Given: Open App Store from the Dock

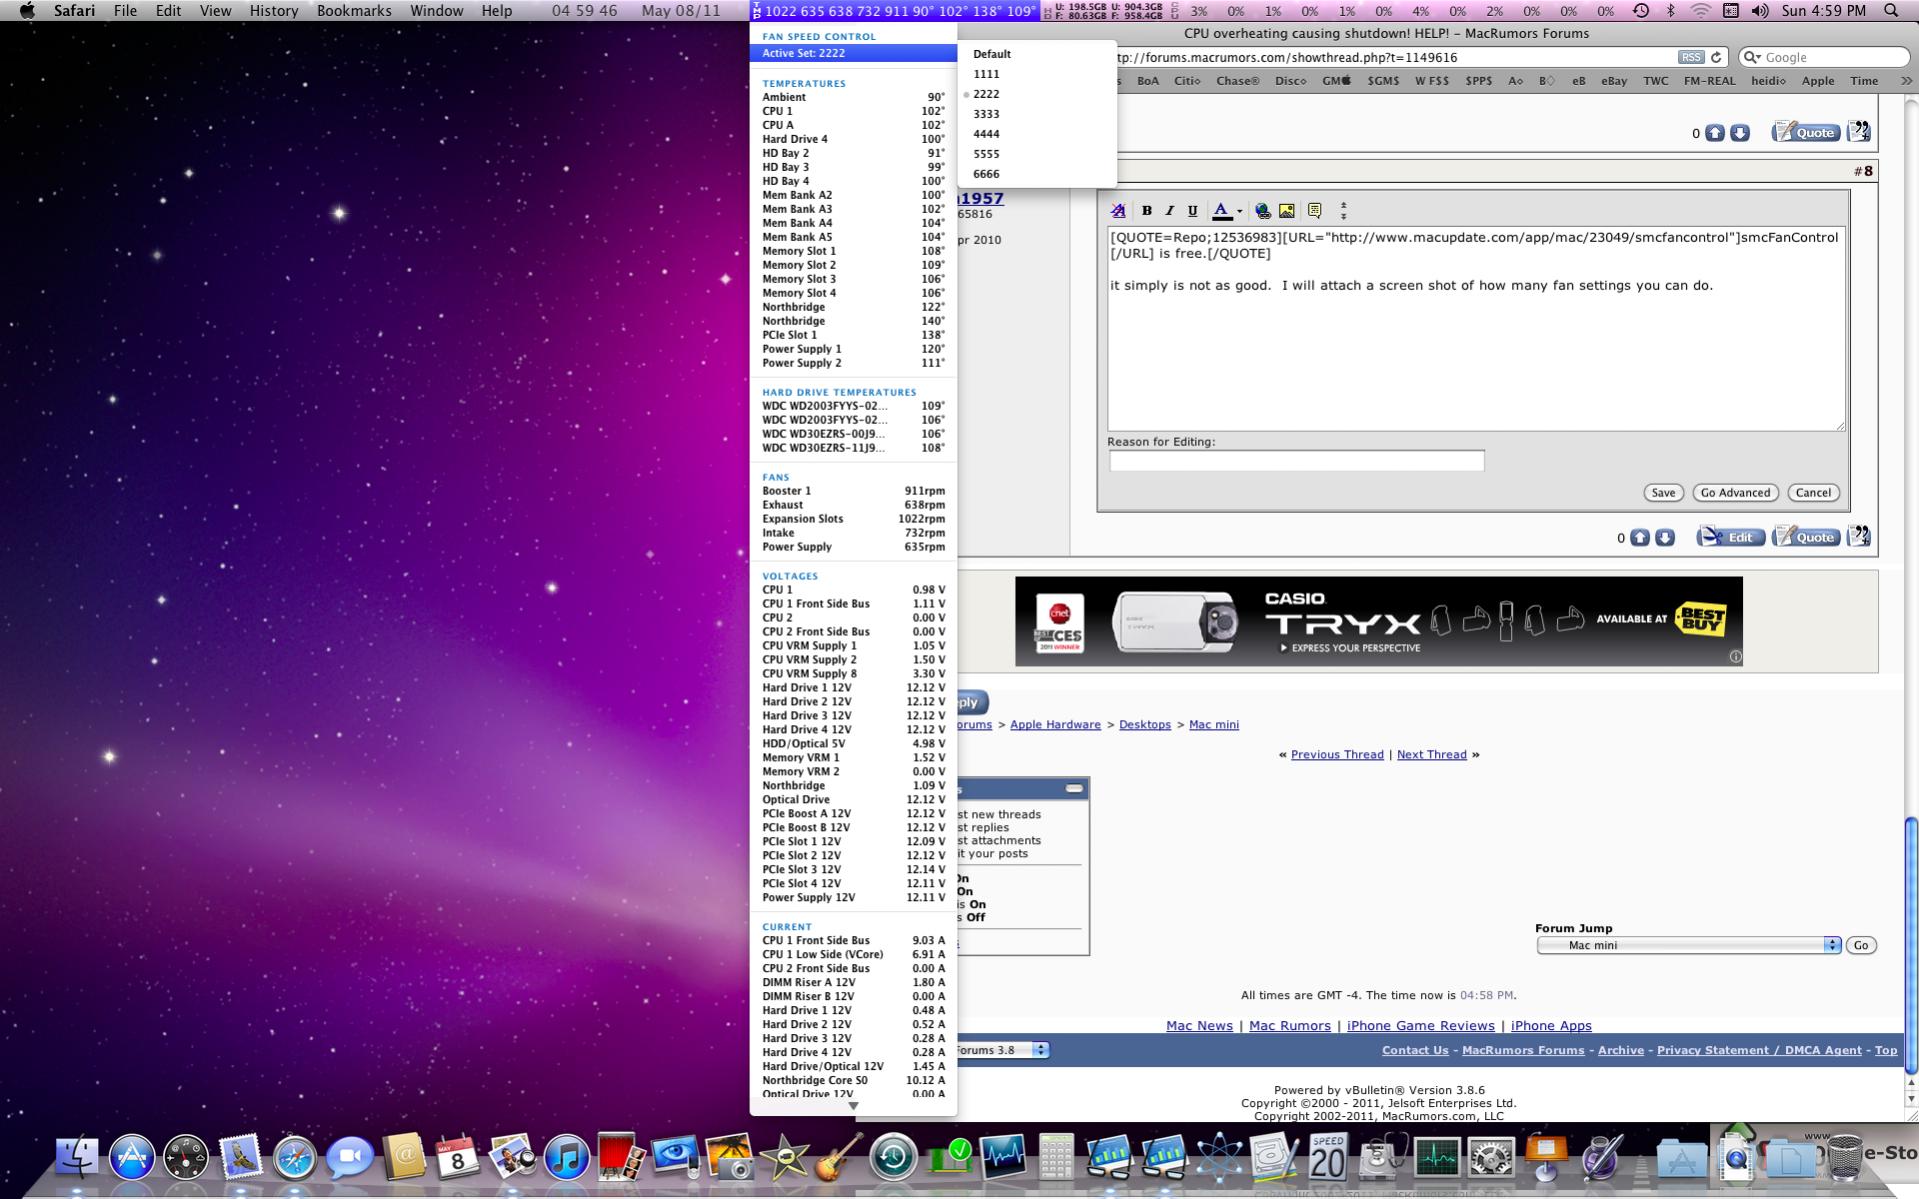Looking at the screenshot, I should pos(132,1157).
